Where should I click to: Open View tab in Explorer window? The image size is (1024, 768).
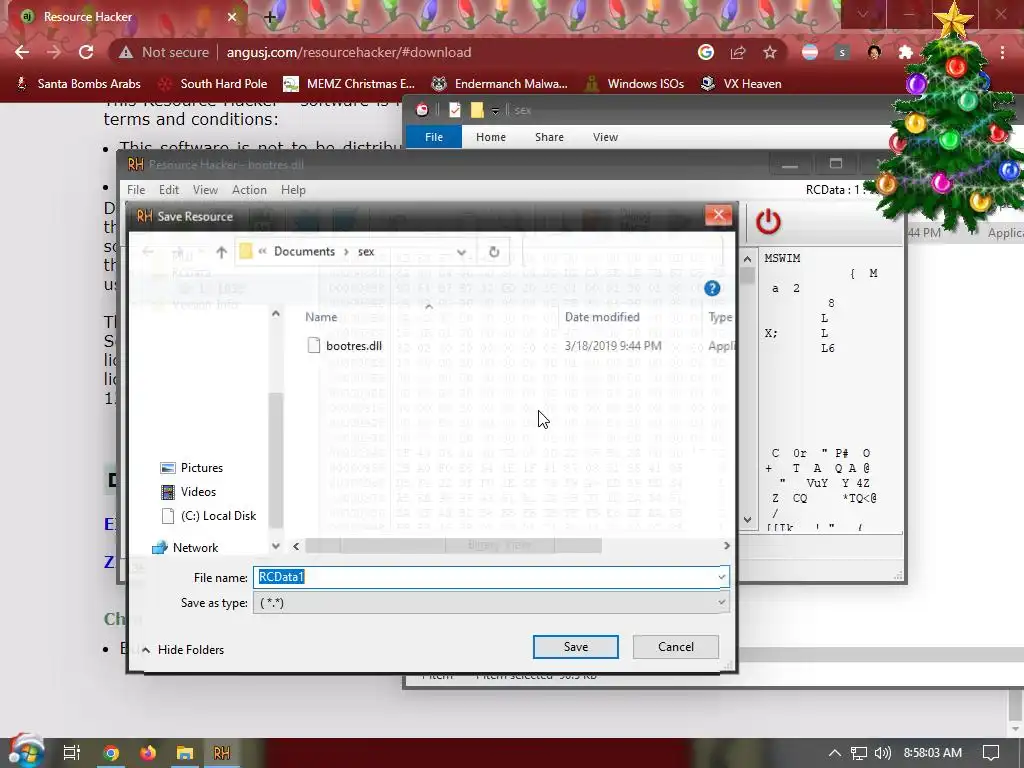[605, 137]
